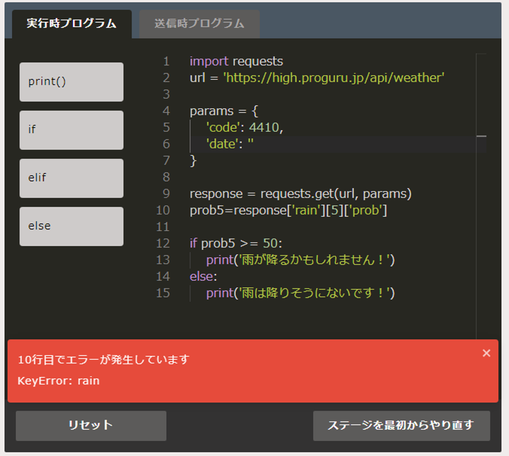The width and height of the screenshot is (509, 456).
Task: Add the else code block
Action: pyautogui.click(x=72, y=227)
